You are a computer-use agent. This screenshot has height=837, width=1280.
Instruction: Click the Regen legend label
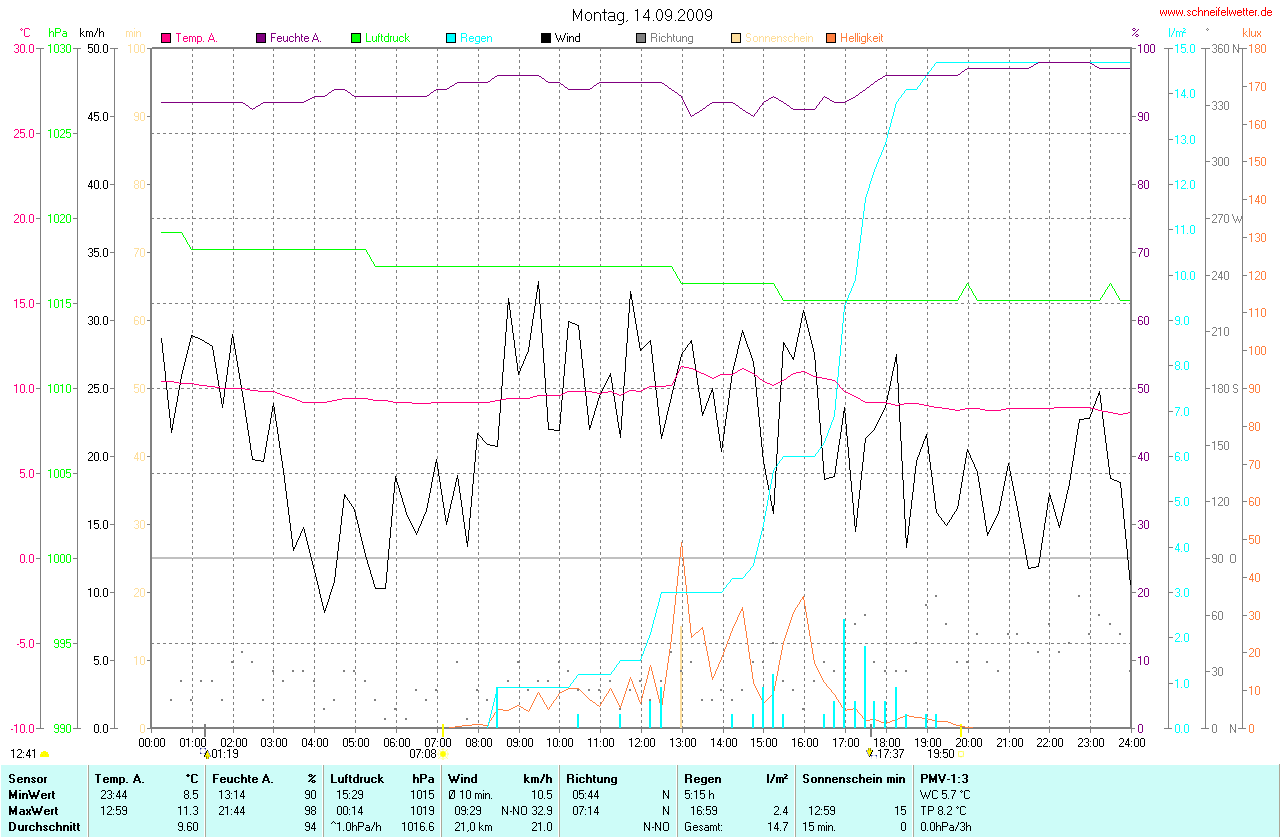click(x=476, y=38)
